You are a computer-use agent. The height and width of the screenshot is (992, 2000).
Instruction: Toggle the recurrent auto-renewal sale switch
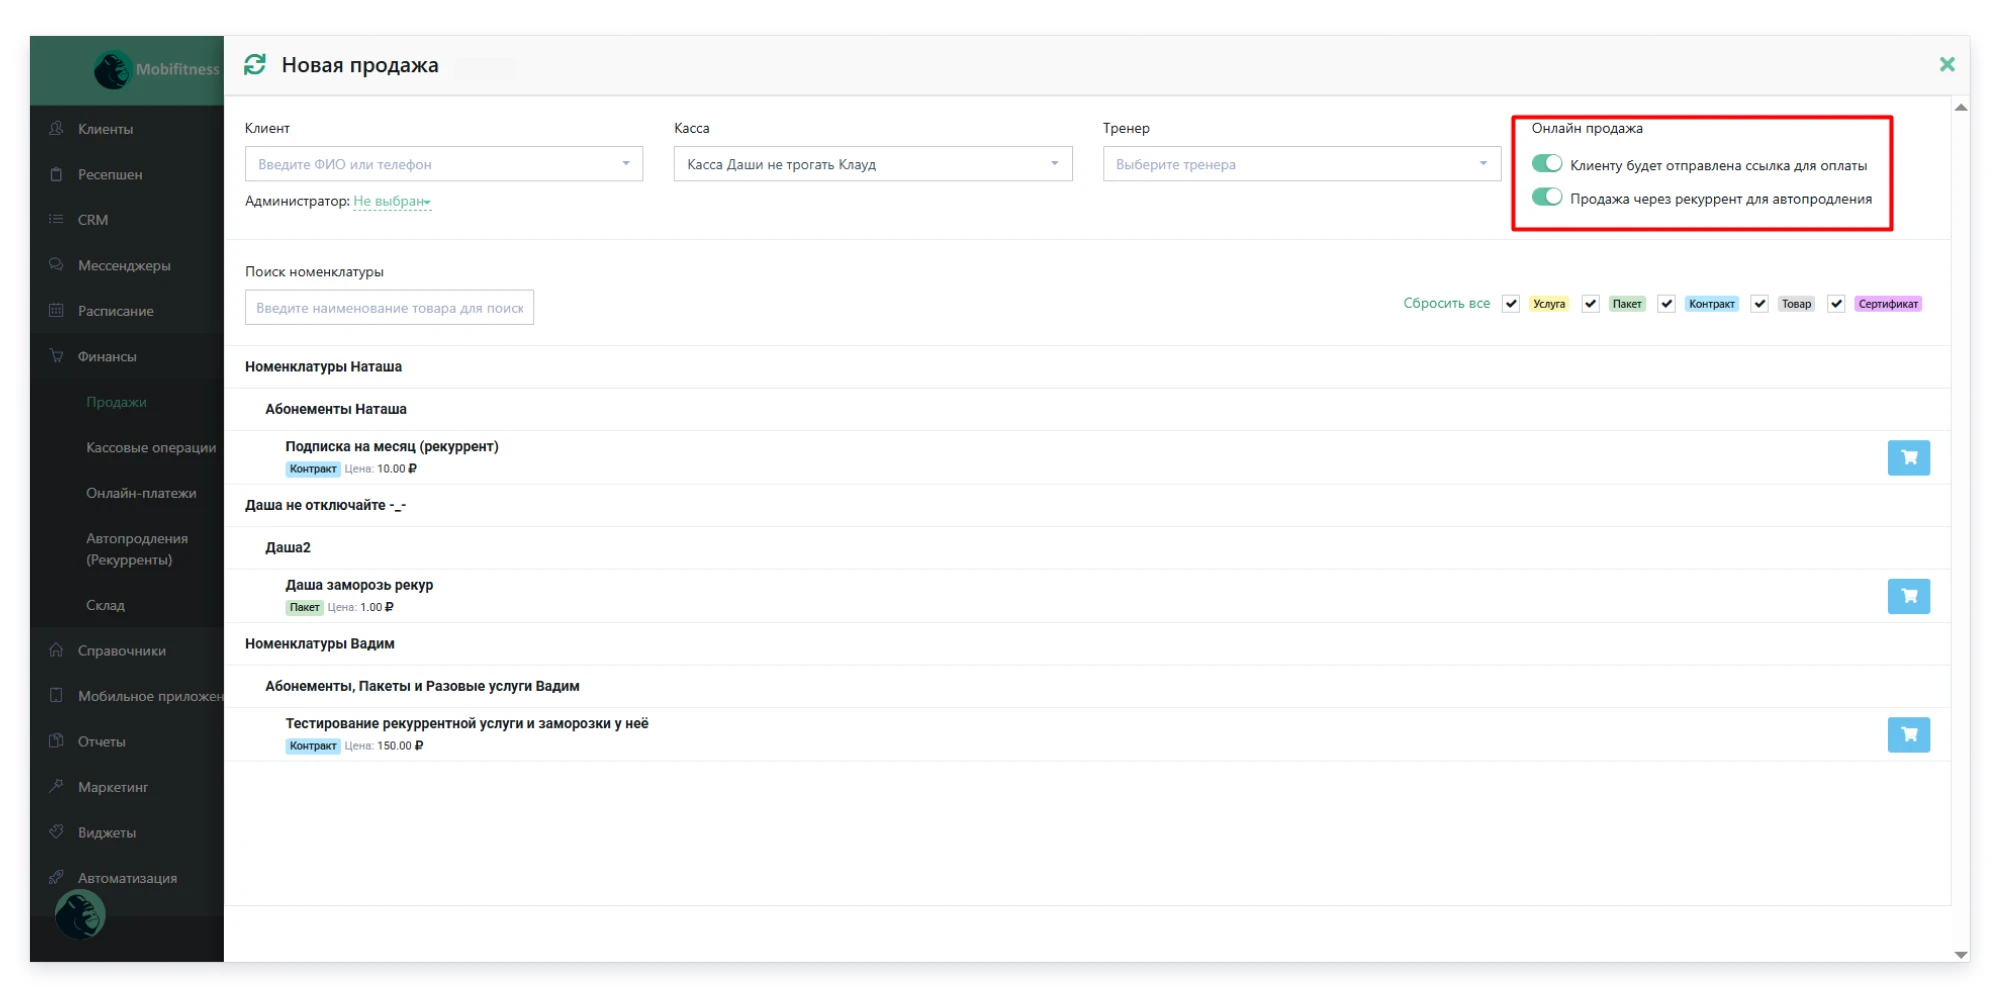[x=1546, y=197]
